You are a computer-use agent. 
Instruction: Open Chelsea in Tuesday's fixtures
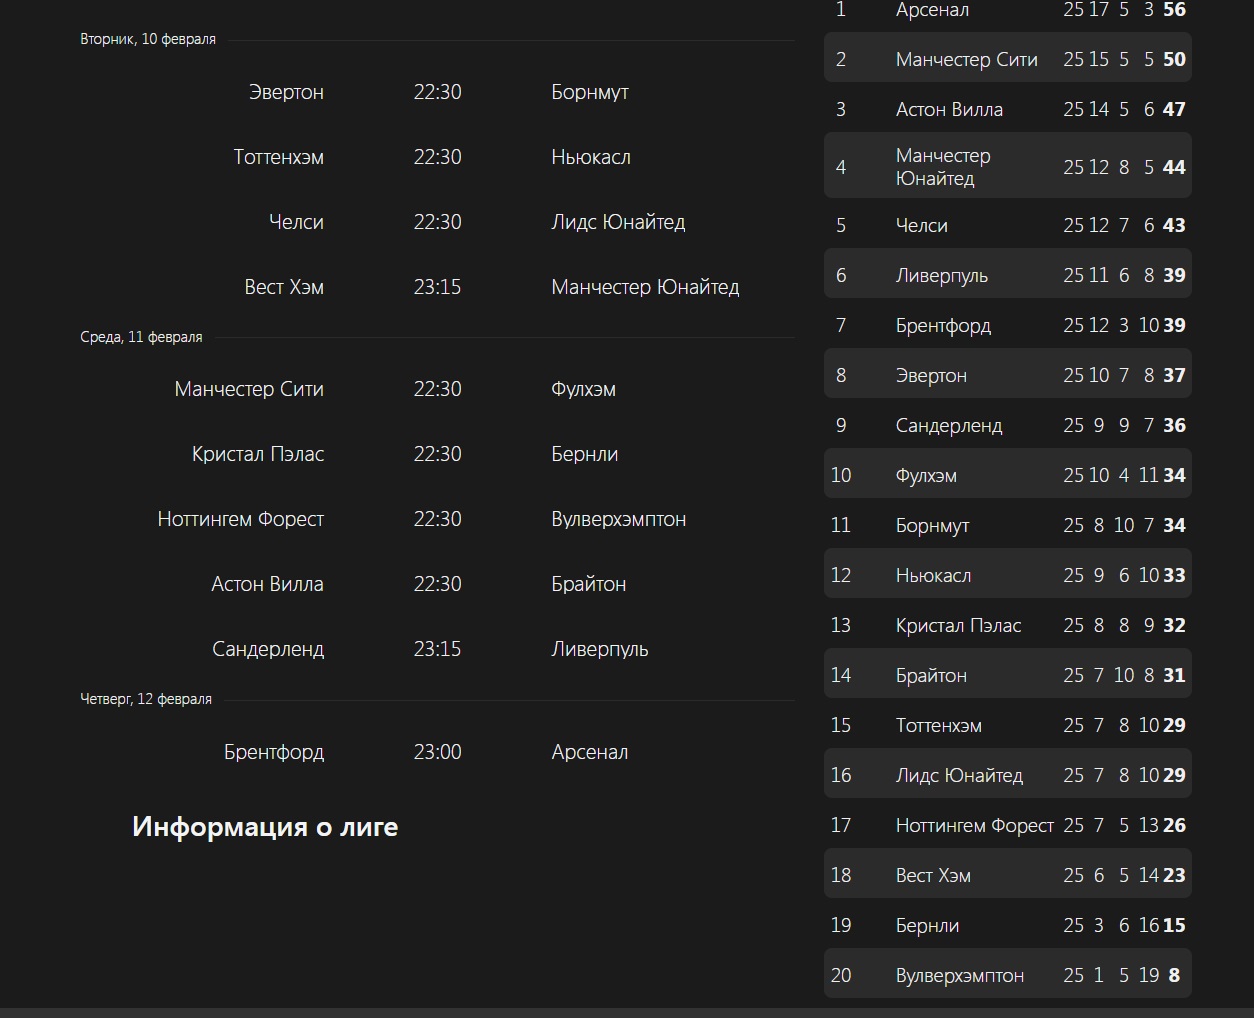click(x=296, y=222)
